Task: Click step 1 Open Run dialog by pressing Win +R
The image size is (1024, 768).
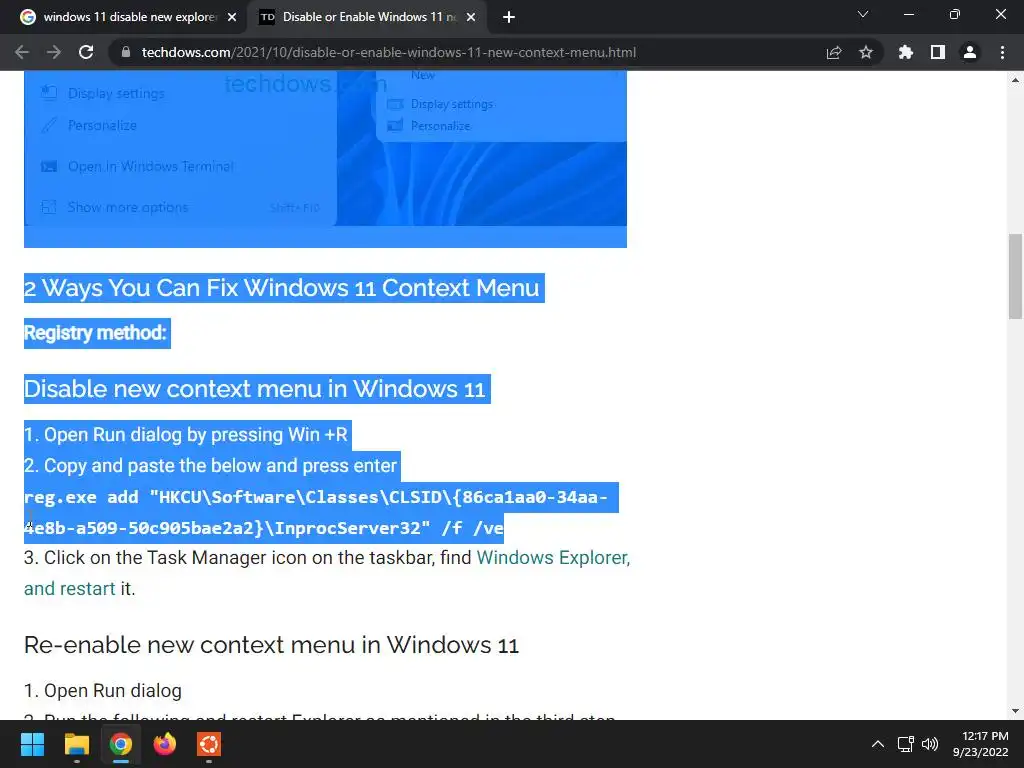Action: (x=186, y=435)
